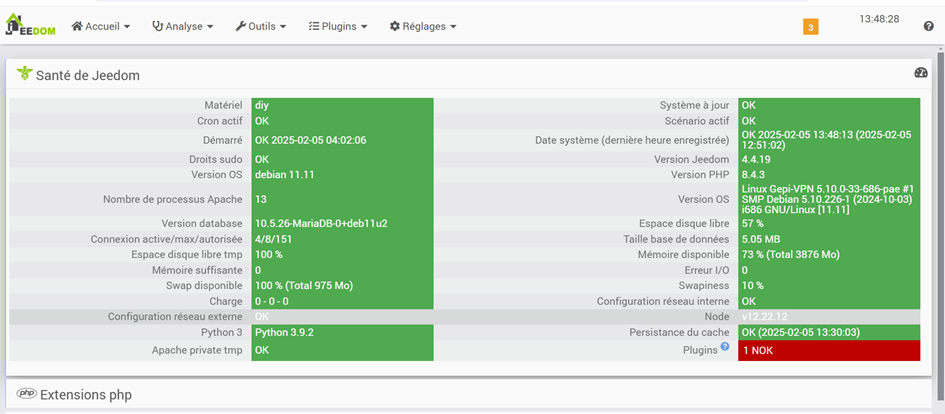945x414 pixels.
Task: Click the Système à jour label
Action: tap(694, 105)
